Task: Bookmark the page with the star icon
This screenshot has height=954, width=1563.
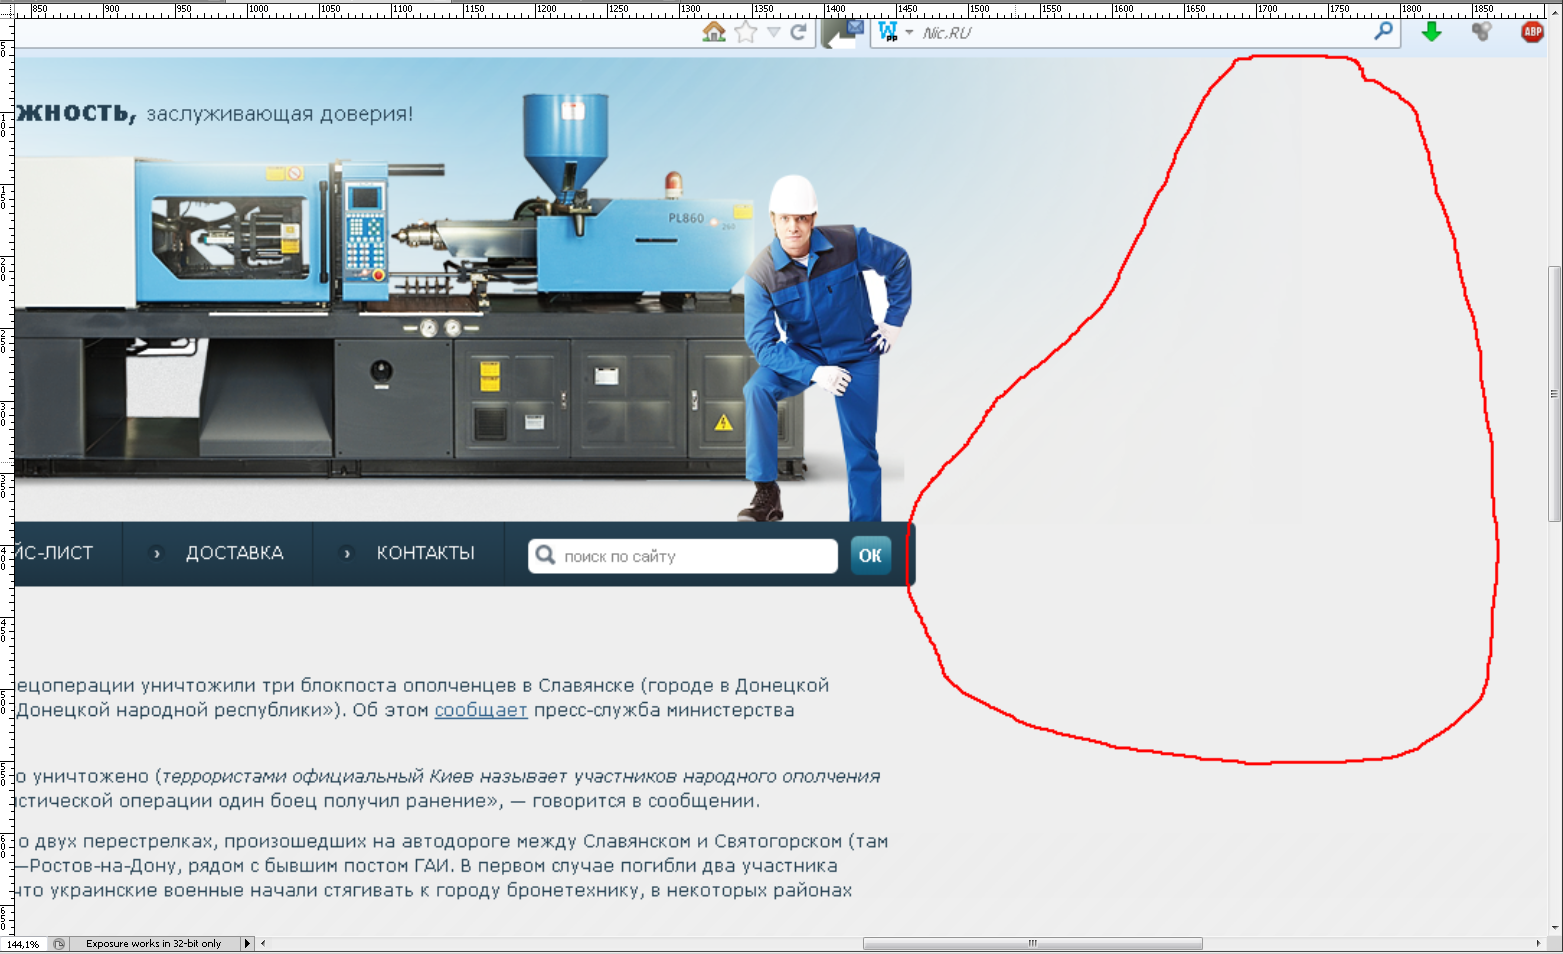Action: click(x=746, y=32)
